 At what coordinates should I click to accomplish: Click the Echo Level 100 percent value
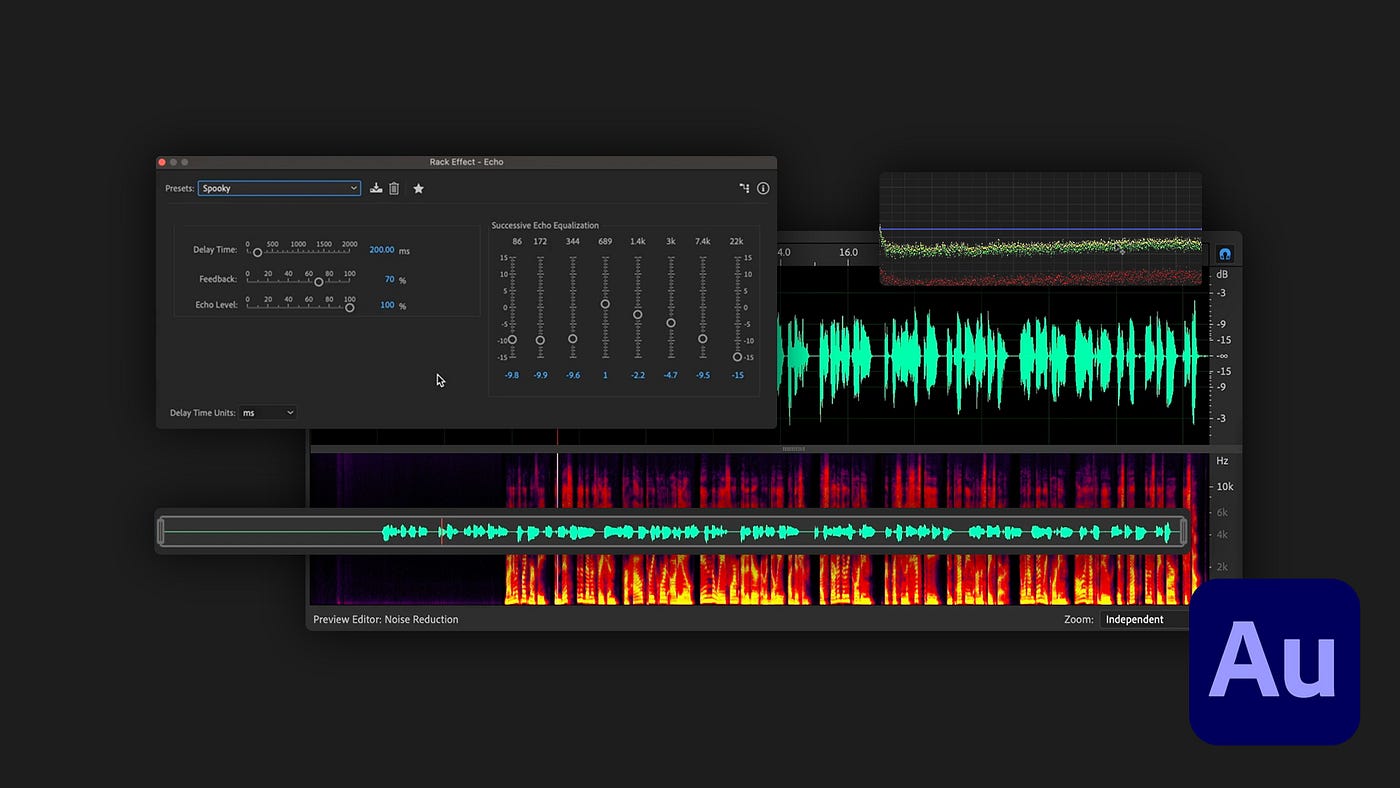click(387, 305)
